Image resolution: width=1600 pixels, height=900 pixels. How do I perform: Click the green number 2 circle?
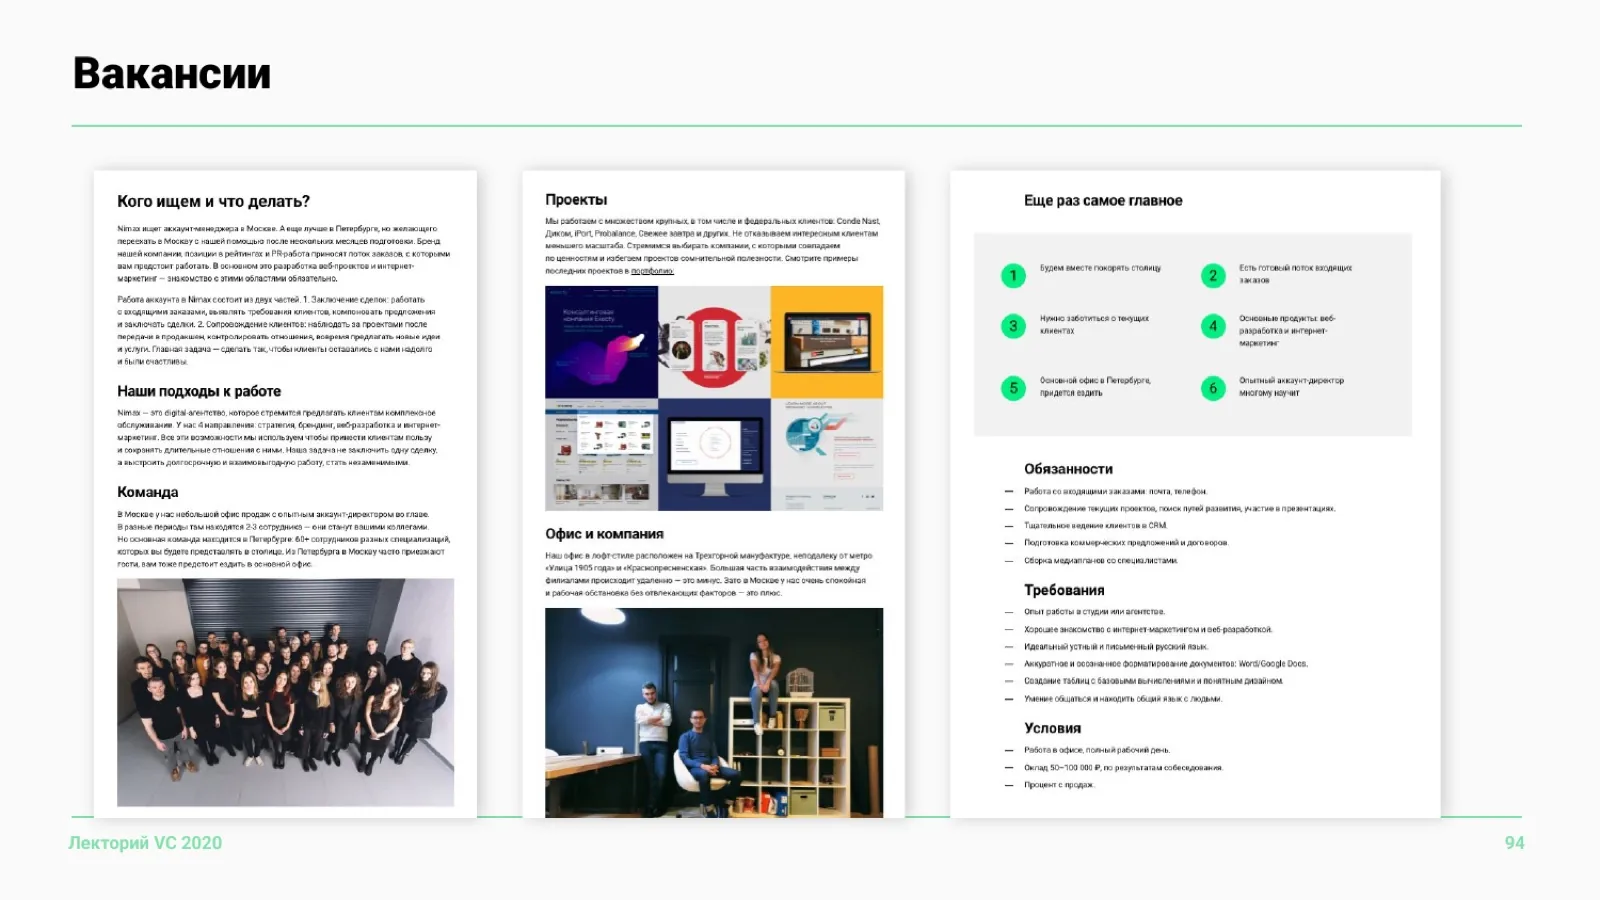(x=1213, y=275)
